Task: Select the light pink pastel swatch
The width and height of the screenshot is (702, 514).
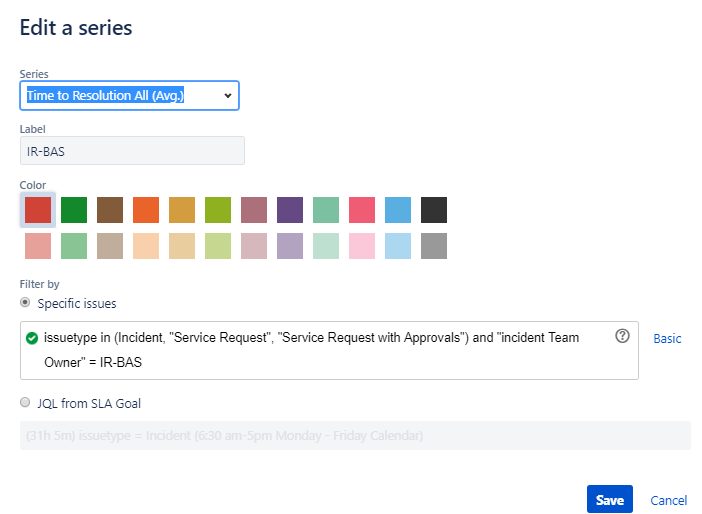Action: (362, 246)
